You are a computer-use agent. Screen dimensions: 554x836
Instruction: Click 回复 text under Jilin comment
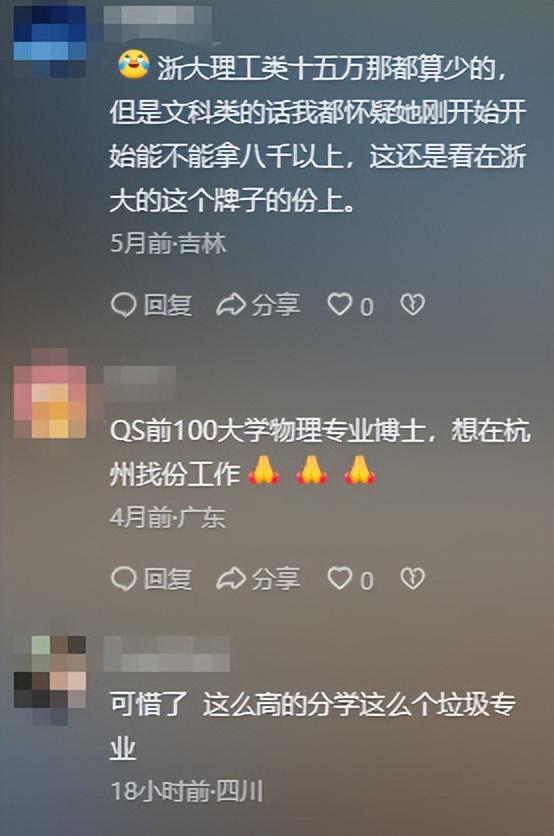167,306
